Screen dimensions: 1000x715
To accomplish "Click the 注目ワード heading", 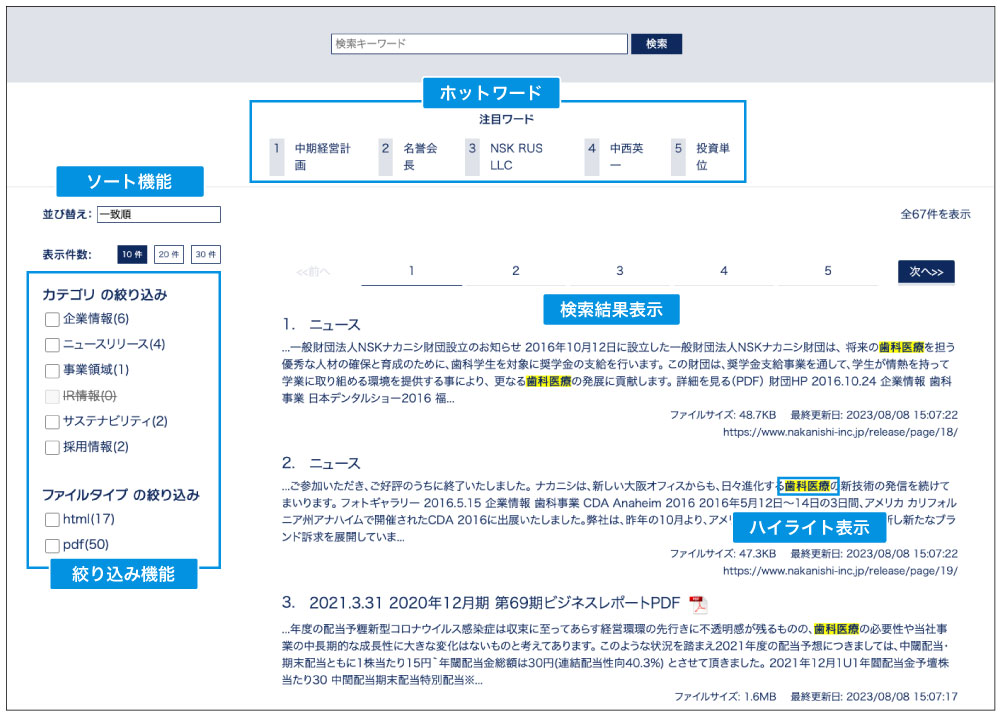I will point(506,119).
